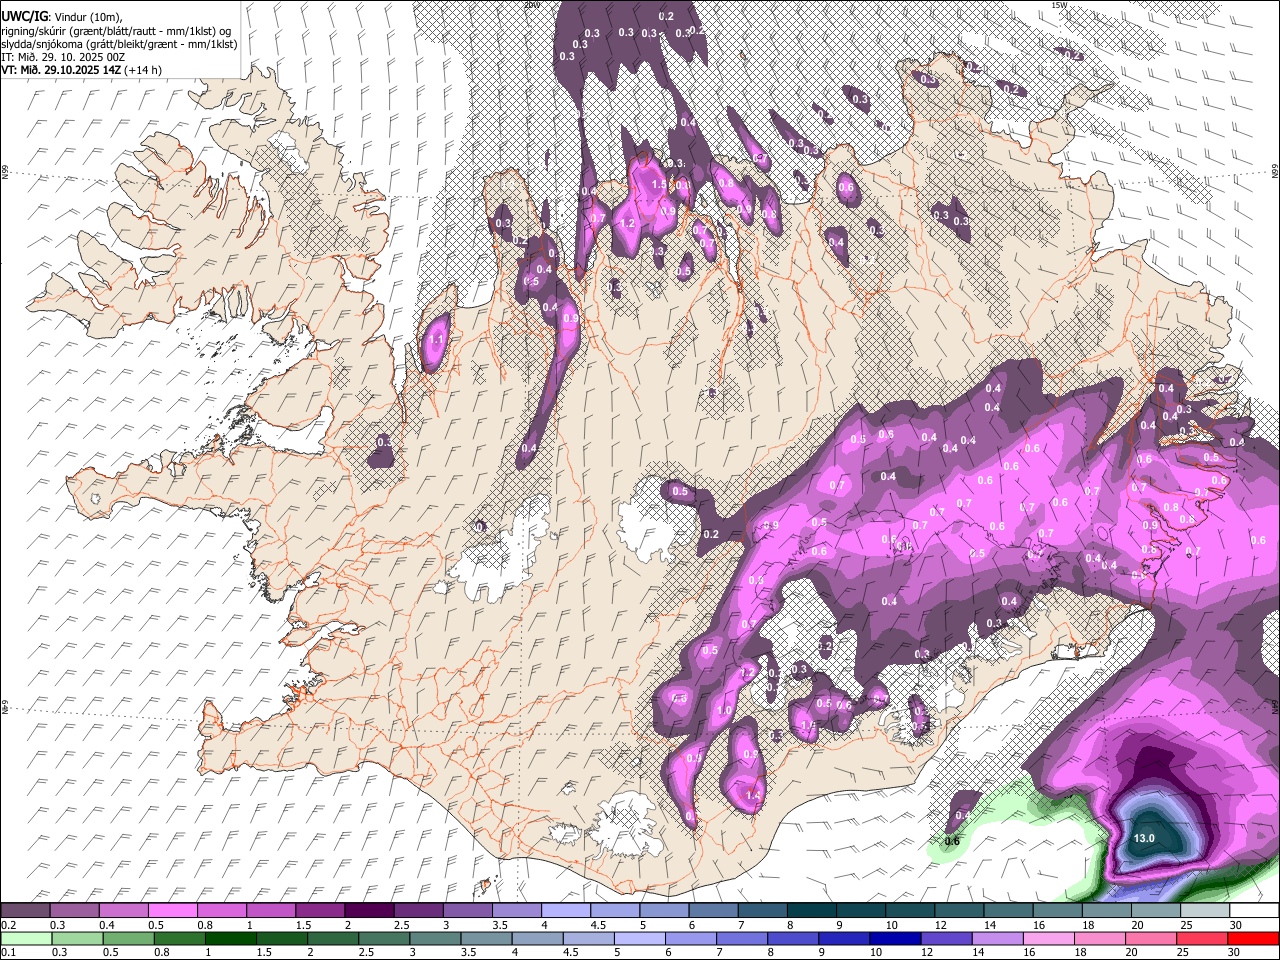Click the 15W longitude label at map top
Viewport: 1280px width, 960px height.
(1059, 5)
